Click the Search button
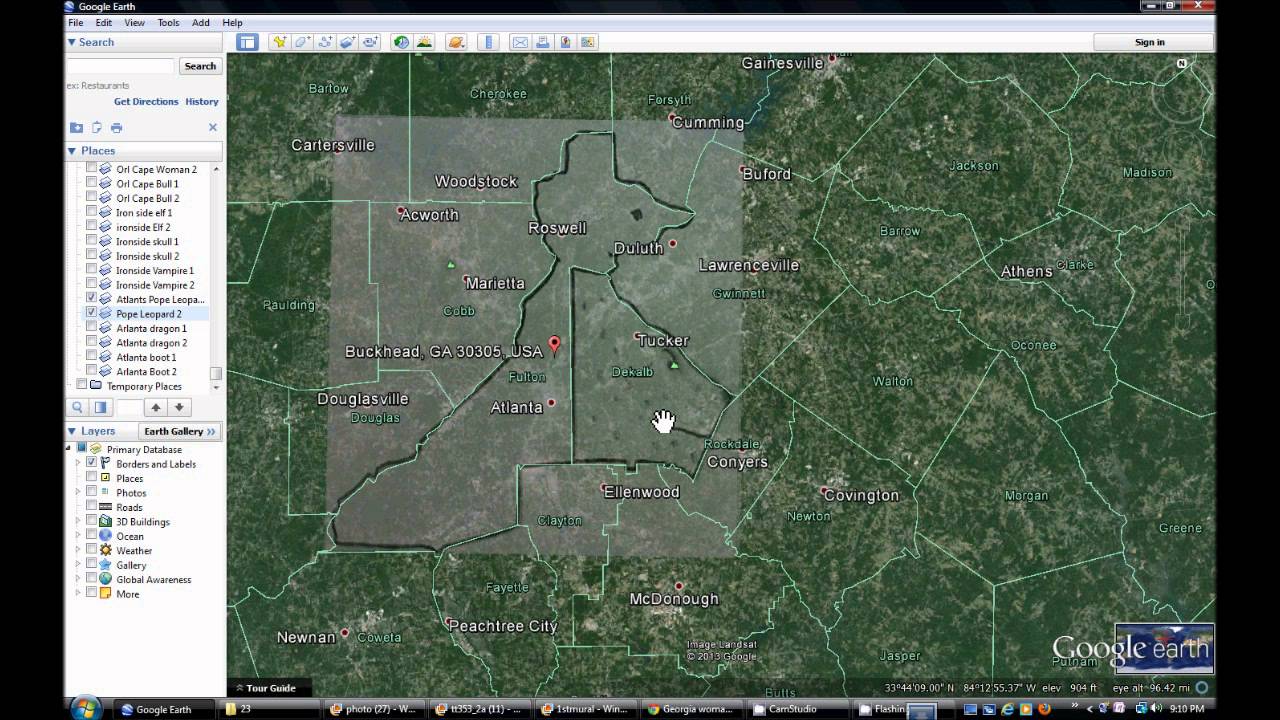The width and height of the screenshot is (1280, 720). click(x=200, y=66)
